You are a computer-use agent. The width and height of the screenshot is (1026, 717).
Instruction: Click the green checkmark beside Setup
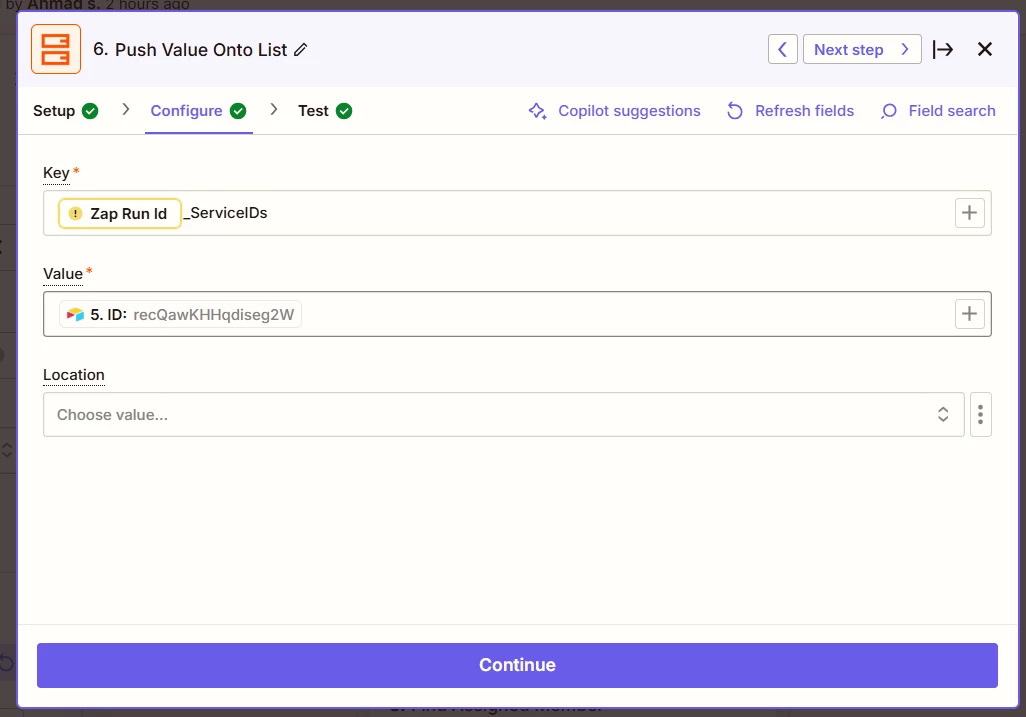90,111
